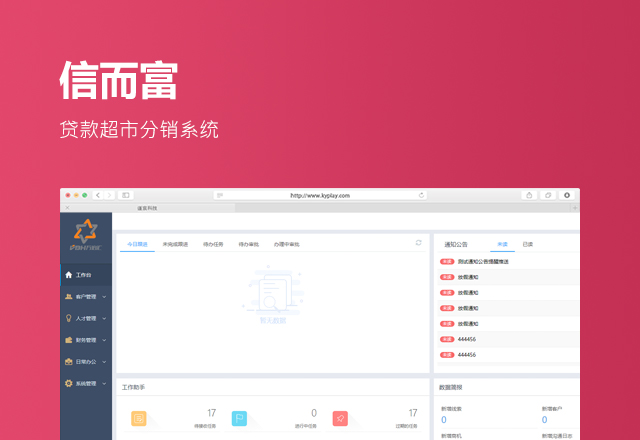Image resolution: width=640 pixels, height=440 pixels.
Task: Click the browser share icon
Action: tap(528, 195)
